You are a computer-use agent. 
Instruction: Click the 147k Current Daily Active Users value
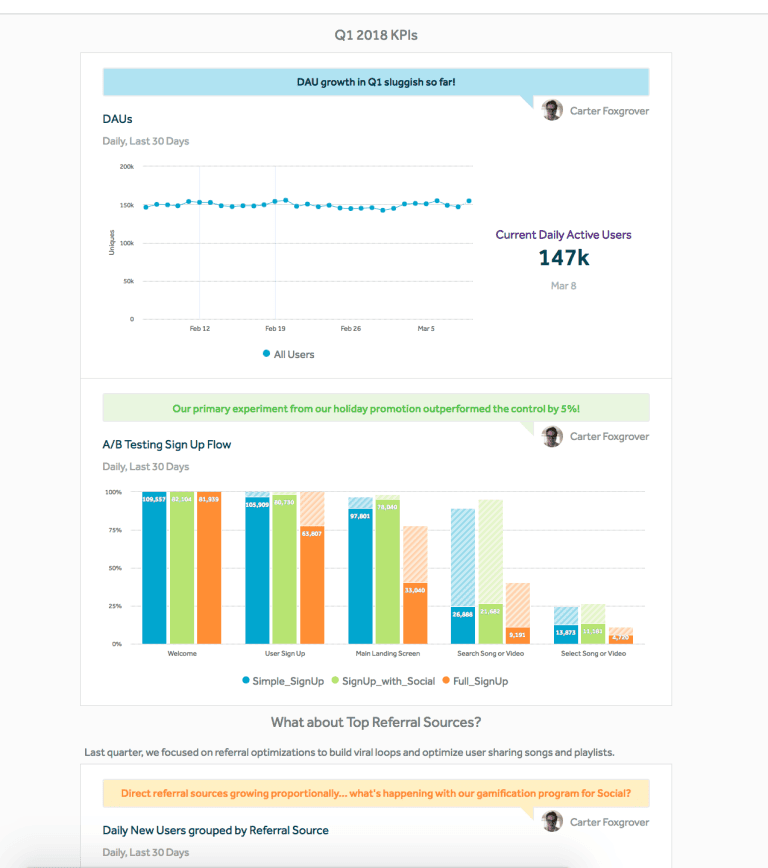pyautogui.click(x=563, y=258)
